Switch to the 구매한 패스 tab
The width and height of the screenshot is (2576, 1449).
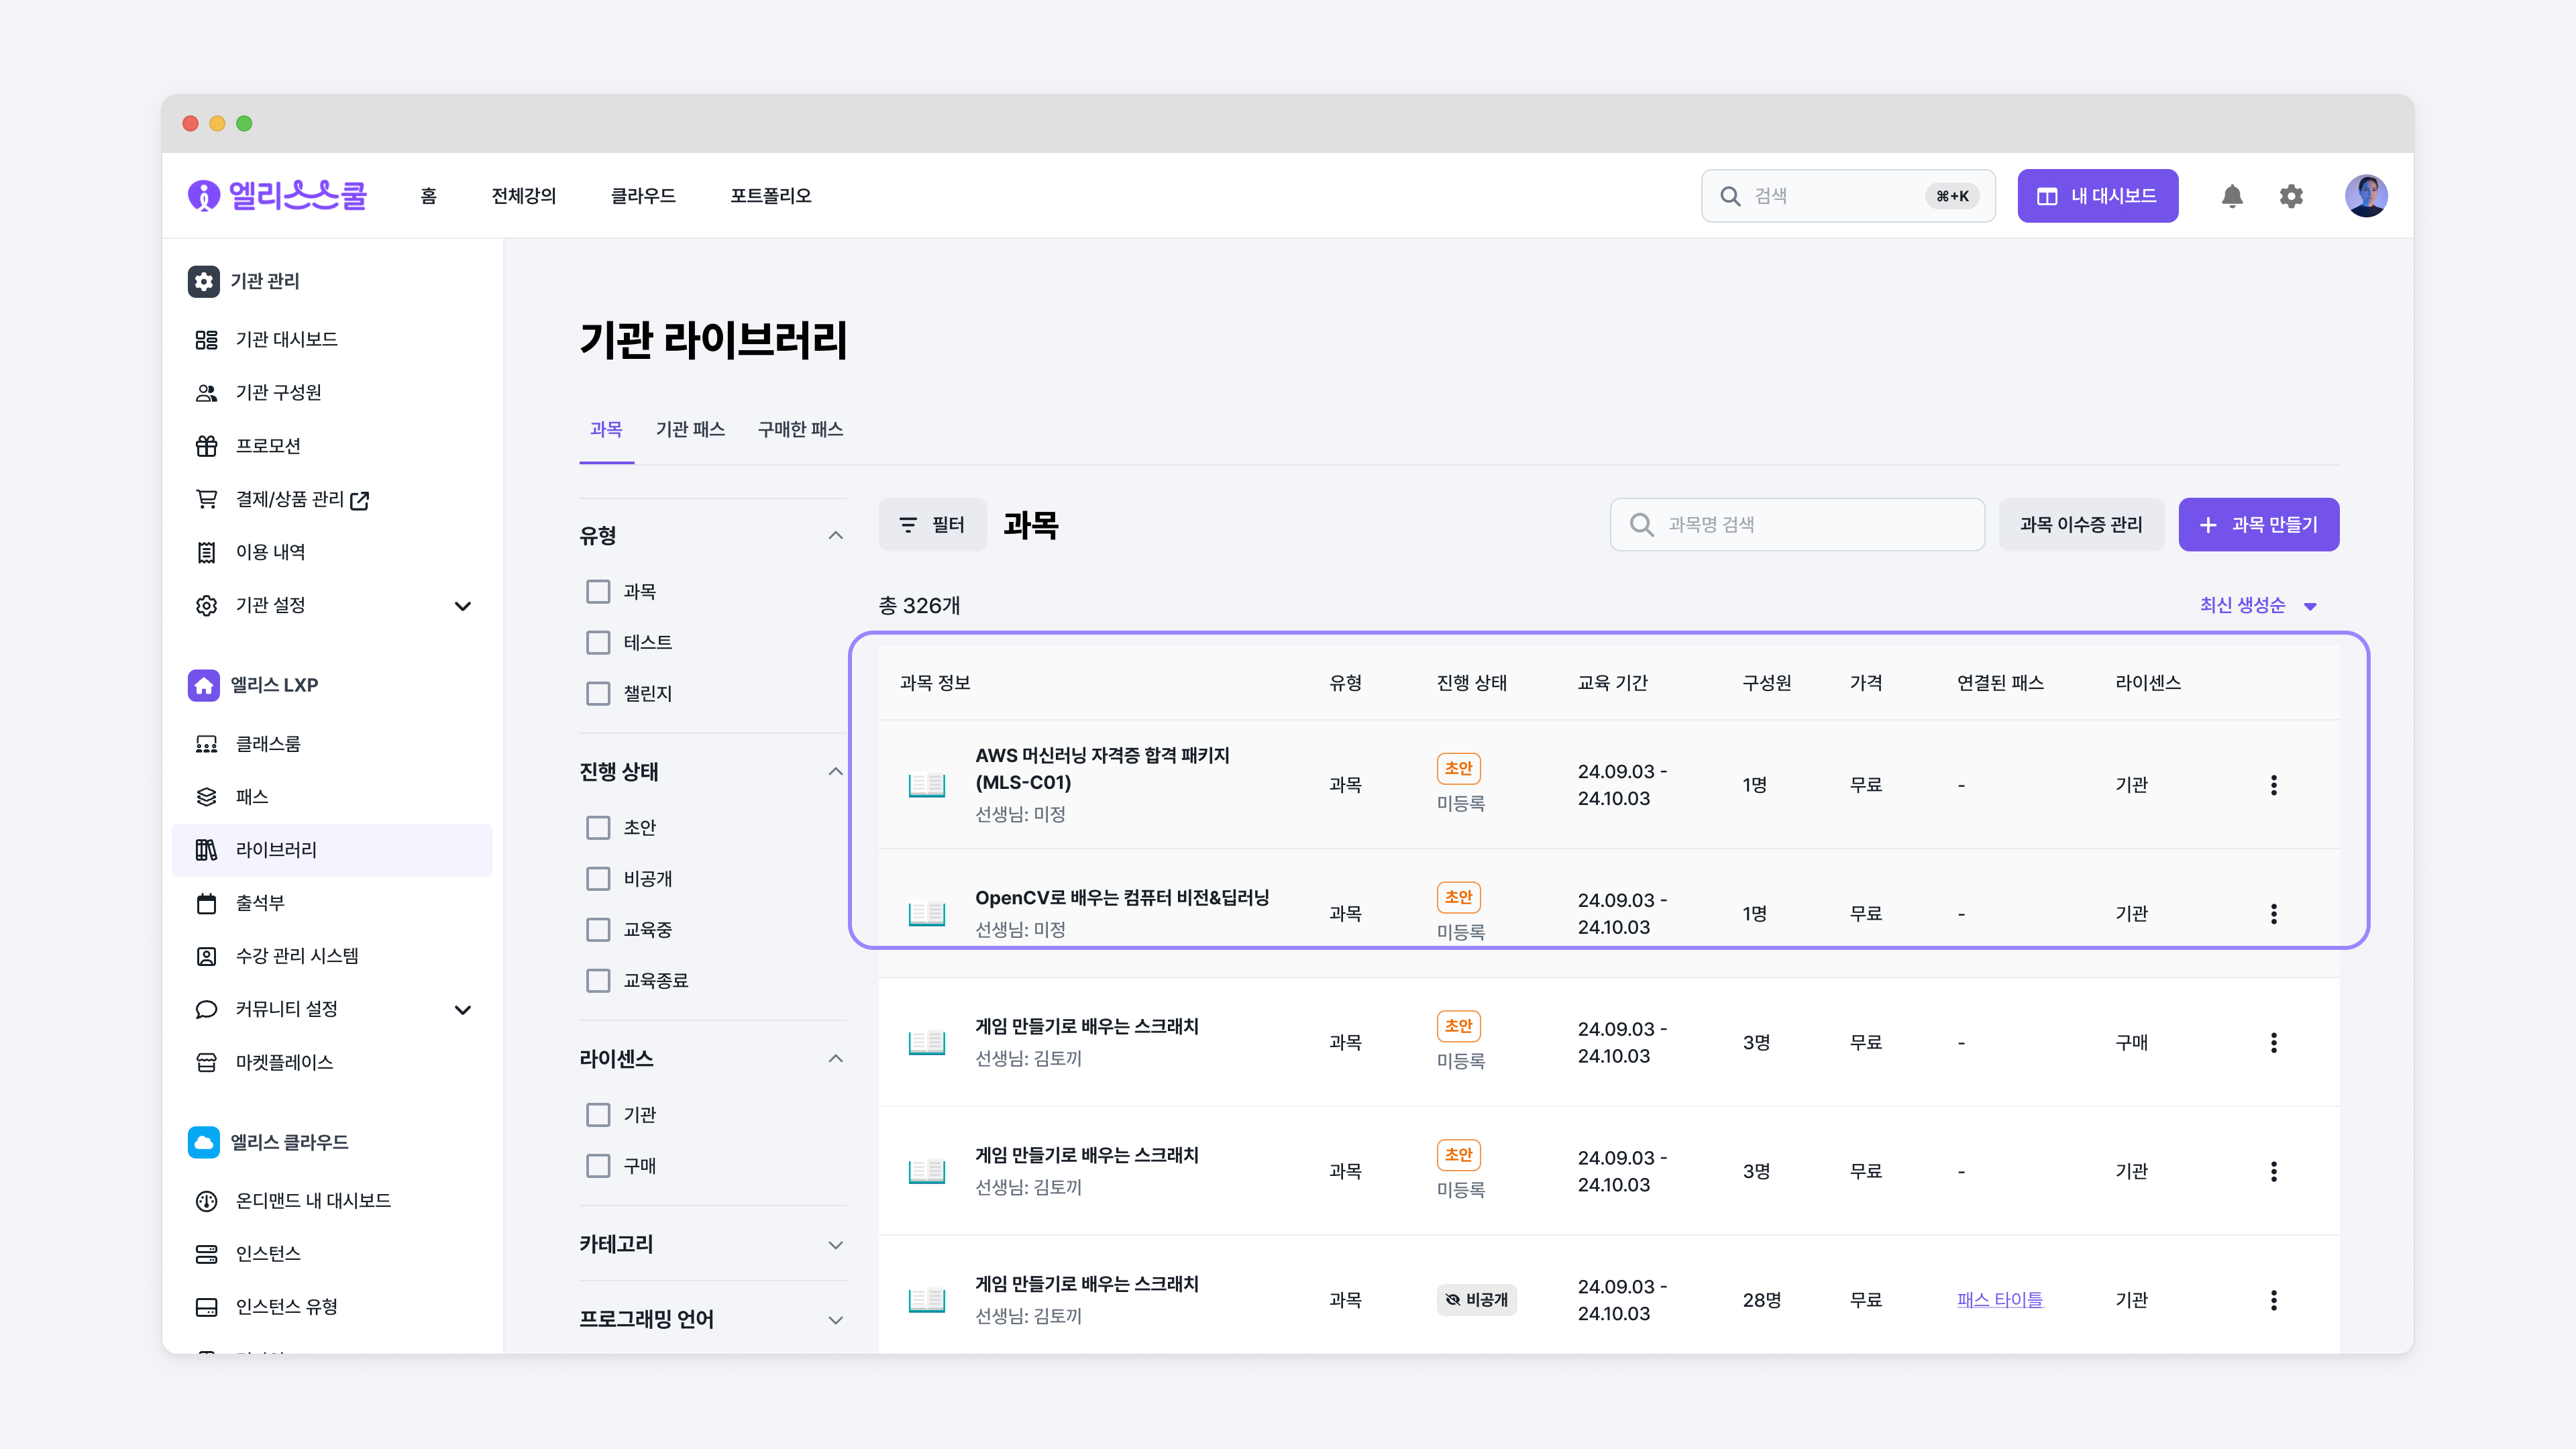coord(800,430)
